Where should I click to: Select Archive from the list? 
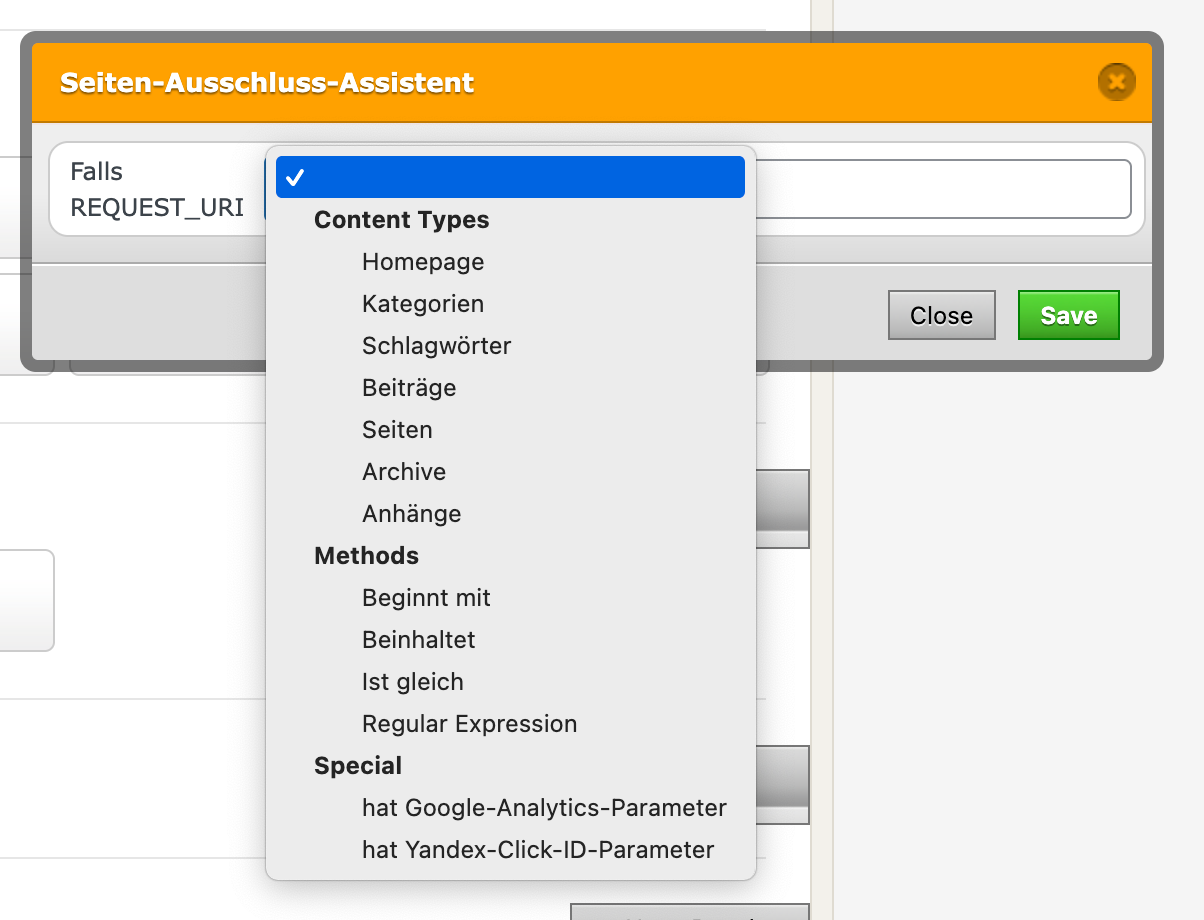[404, 472]
